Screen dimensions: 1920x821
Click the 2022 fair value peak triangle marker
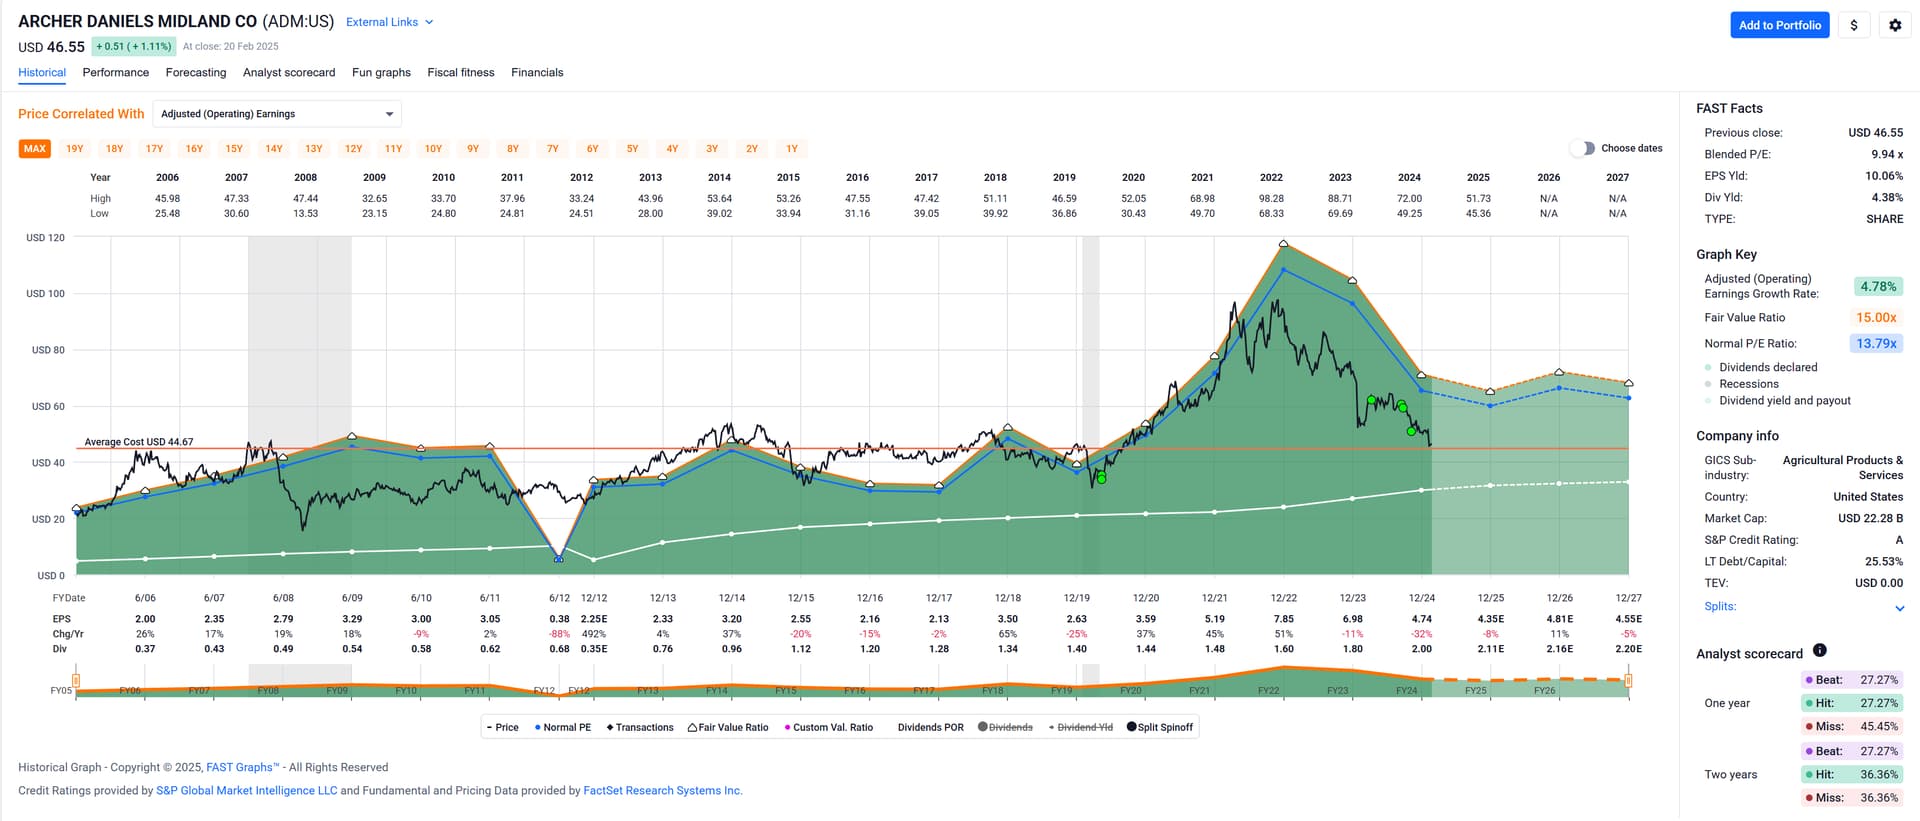1283,244
